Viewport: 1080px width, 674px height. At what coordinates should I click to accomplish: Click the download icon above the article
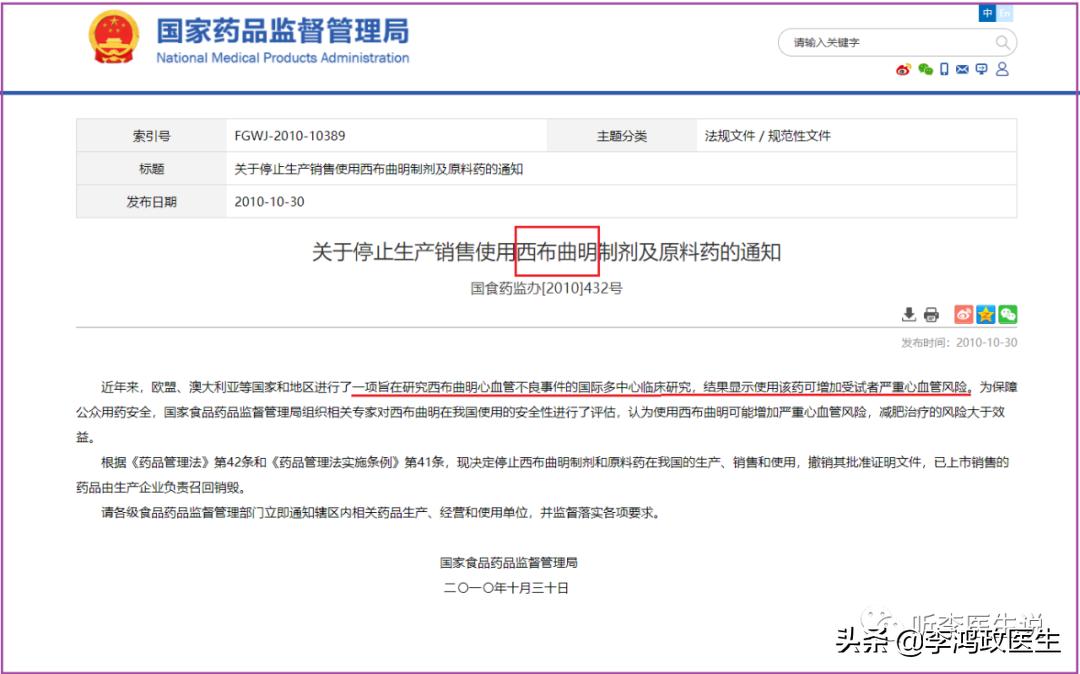pos(908,314)
